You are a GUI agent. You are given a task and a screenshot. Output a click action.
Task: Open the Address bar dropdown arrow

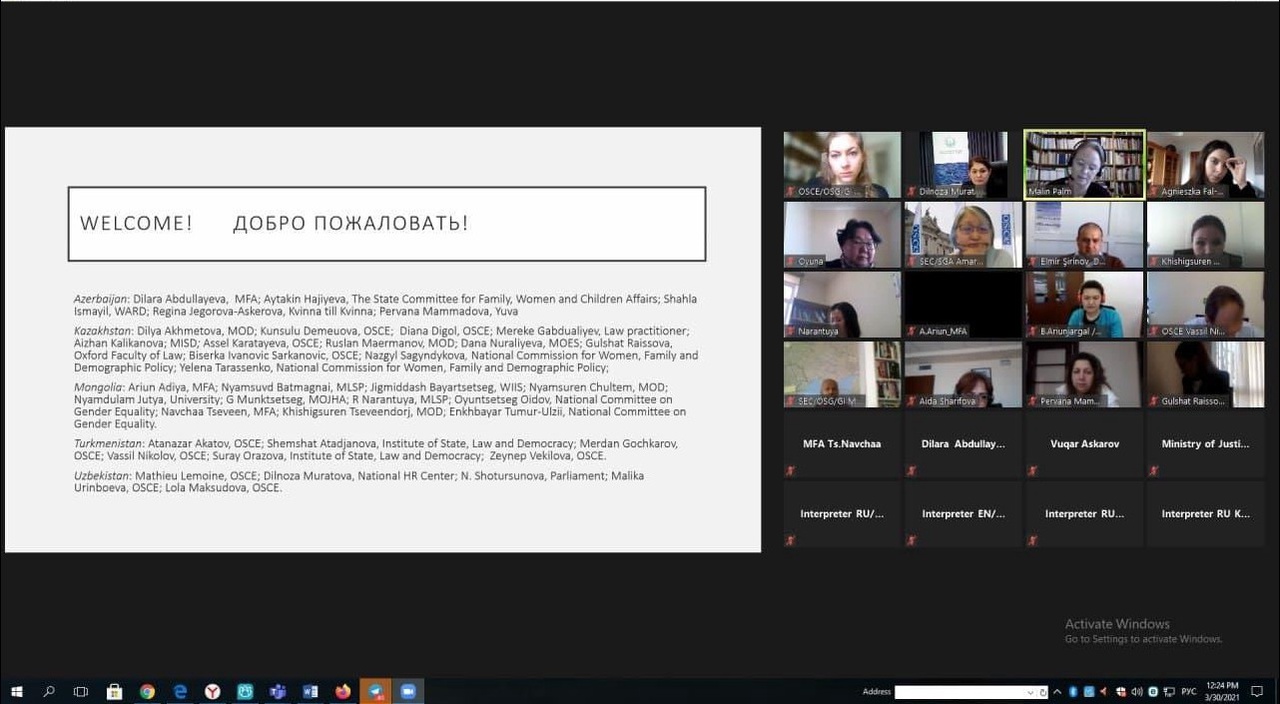coord(1030,692)
